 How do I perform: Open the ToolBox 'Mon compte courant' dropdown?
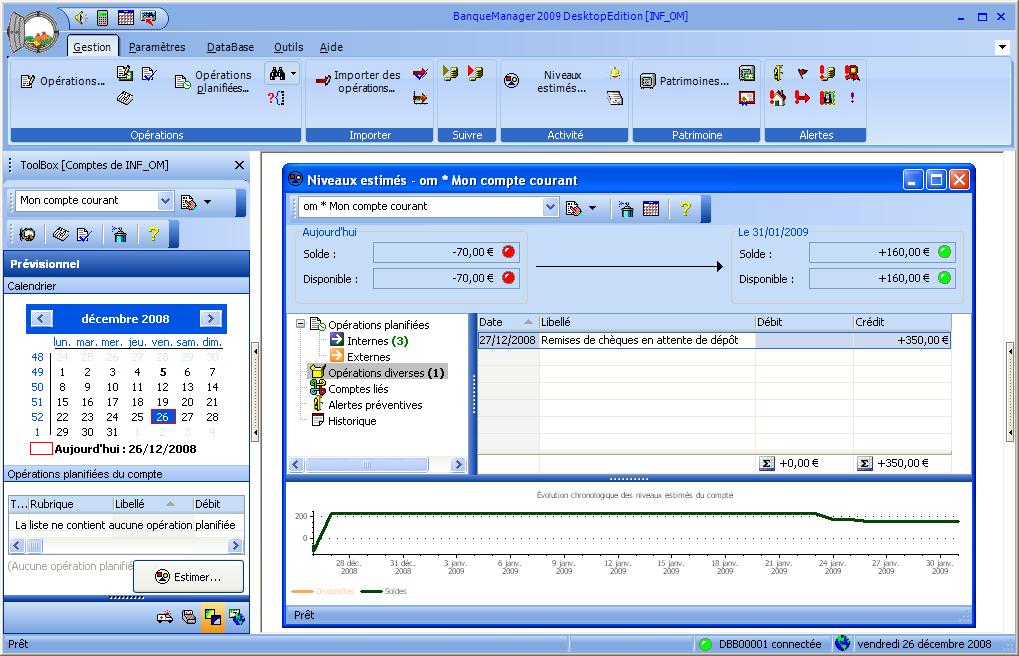165,201
